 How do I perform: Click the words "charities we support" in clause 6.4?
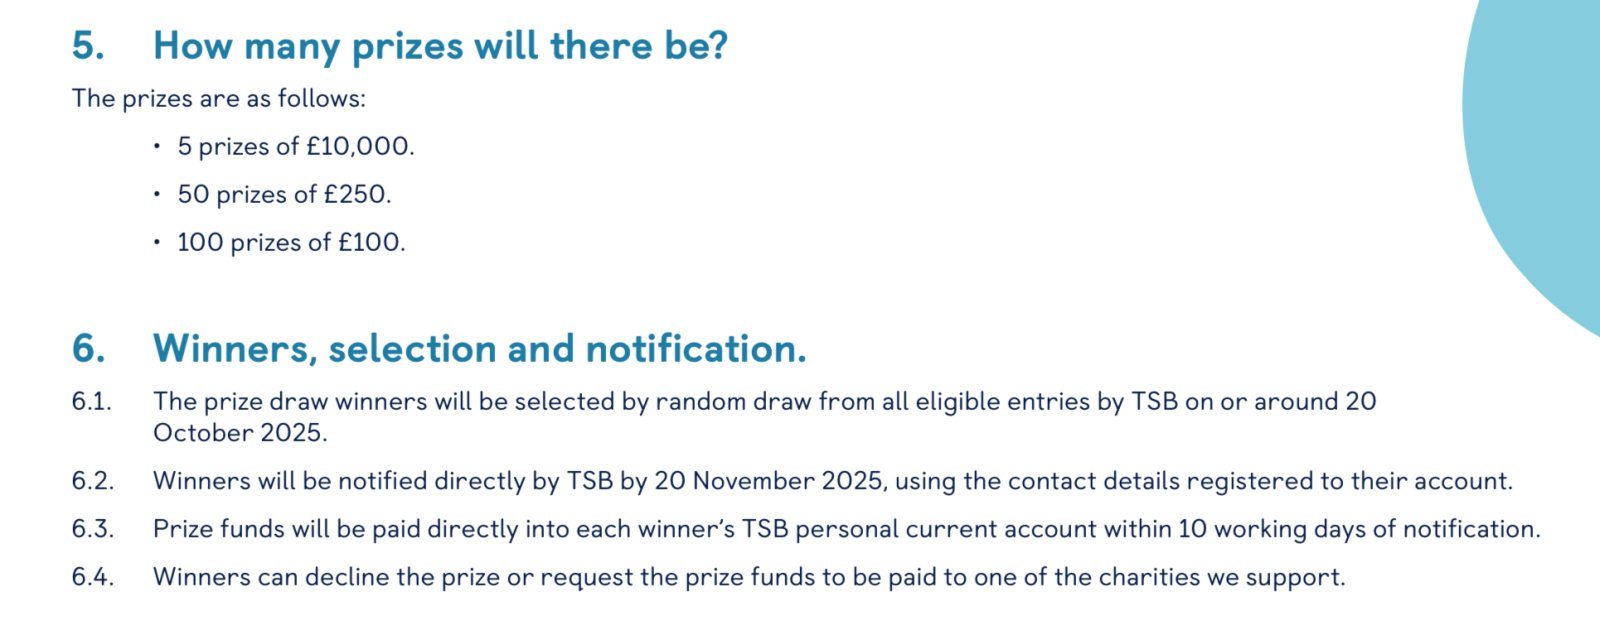tap(1219, 577)
